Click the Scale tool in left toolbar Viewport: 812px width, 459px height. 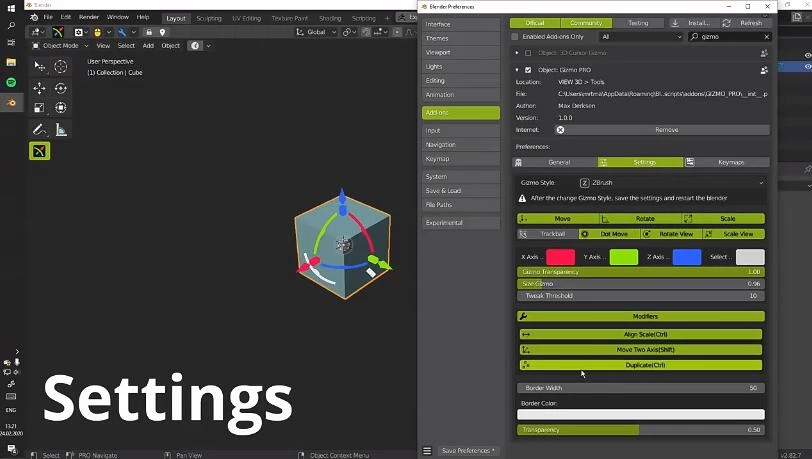(x=40, y=108)
